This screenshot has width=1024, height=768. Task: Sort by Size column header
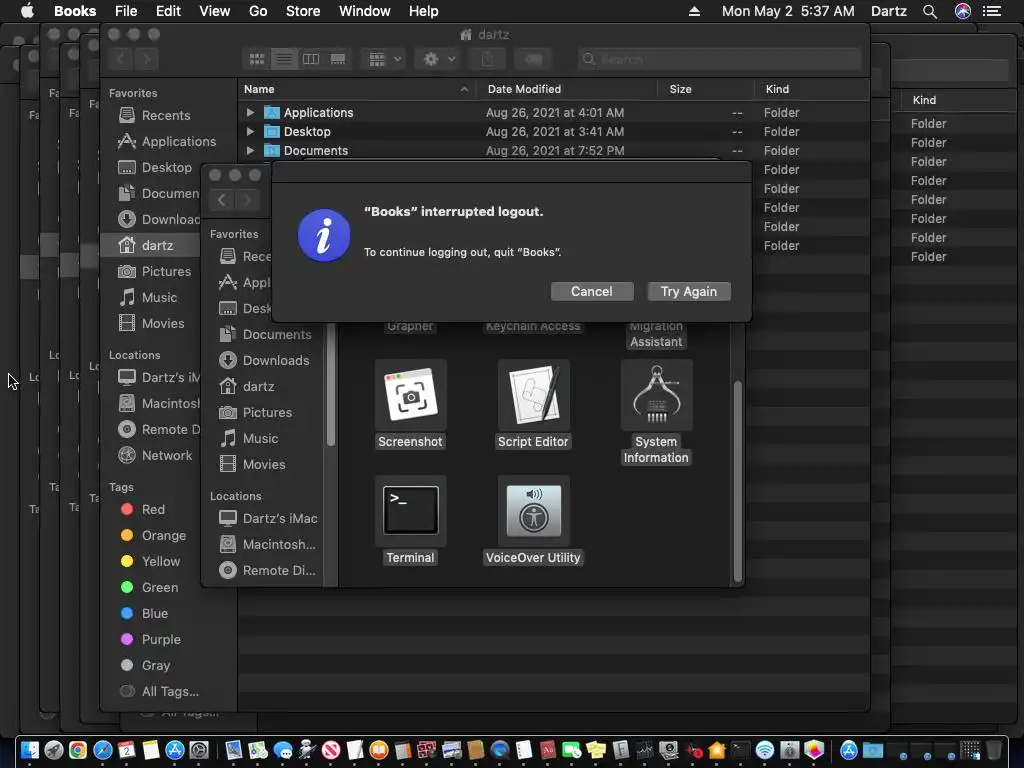point(706,89)
